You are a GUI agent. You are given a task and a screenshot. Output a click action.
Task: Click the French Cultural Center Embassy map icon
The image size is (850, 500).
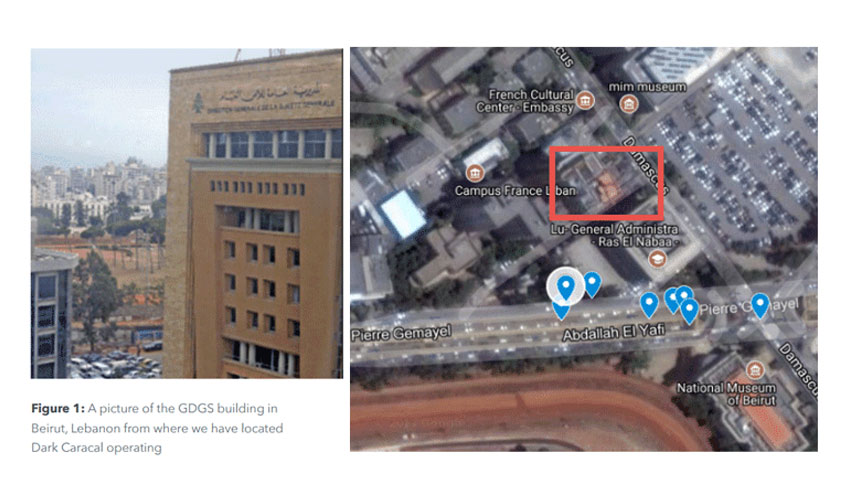click(x=585, y=100)
